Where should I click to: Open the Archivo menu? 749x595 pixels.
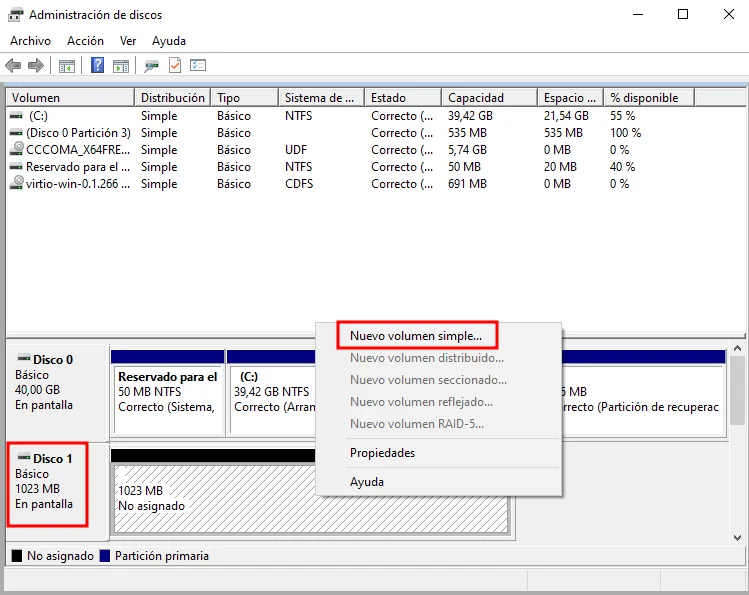pos(30,41)
